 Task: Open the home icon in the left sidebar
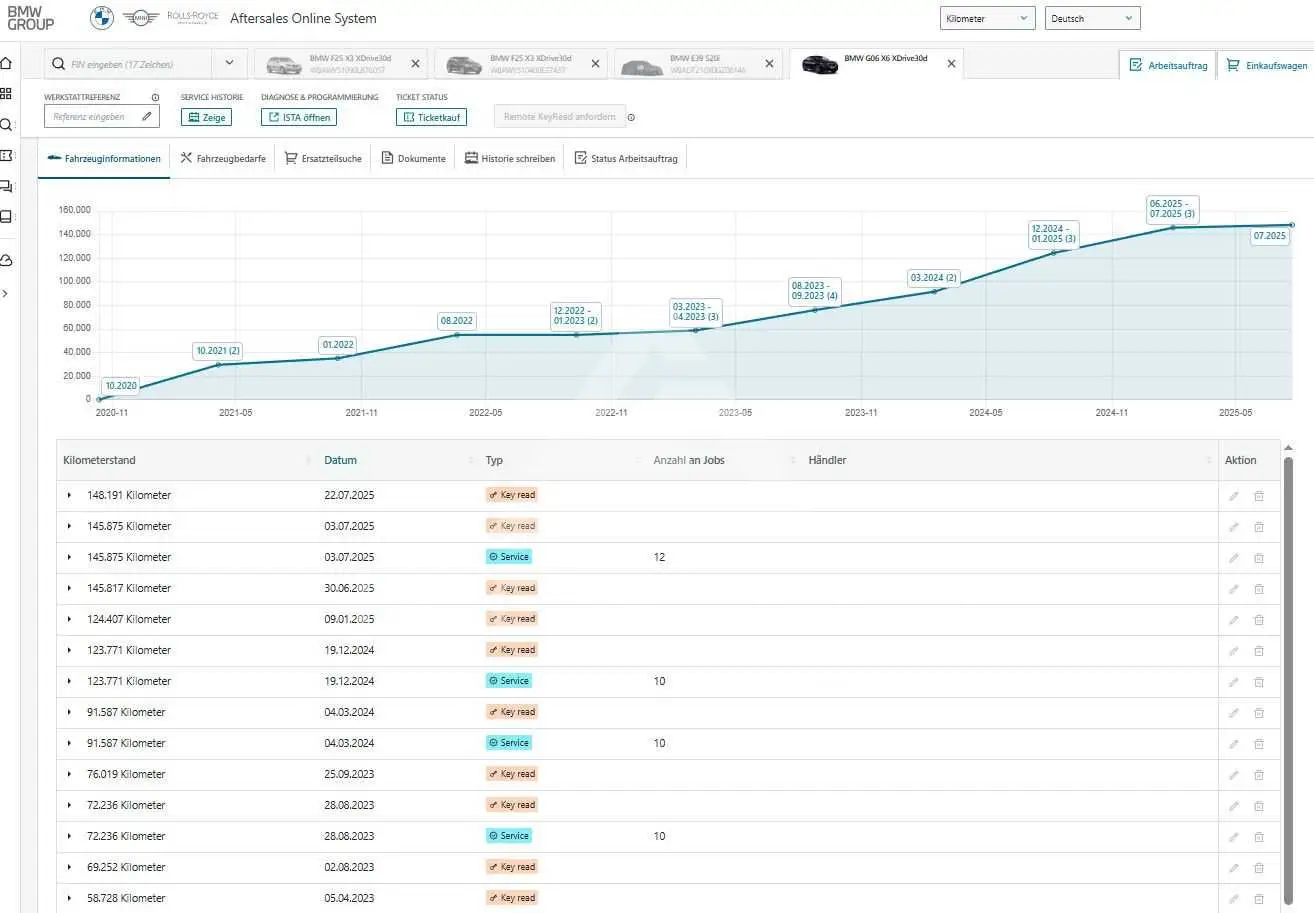6,63
